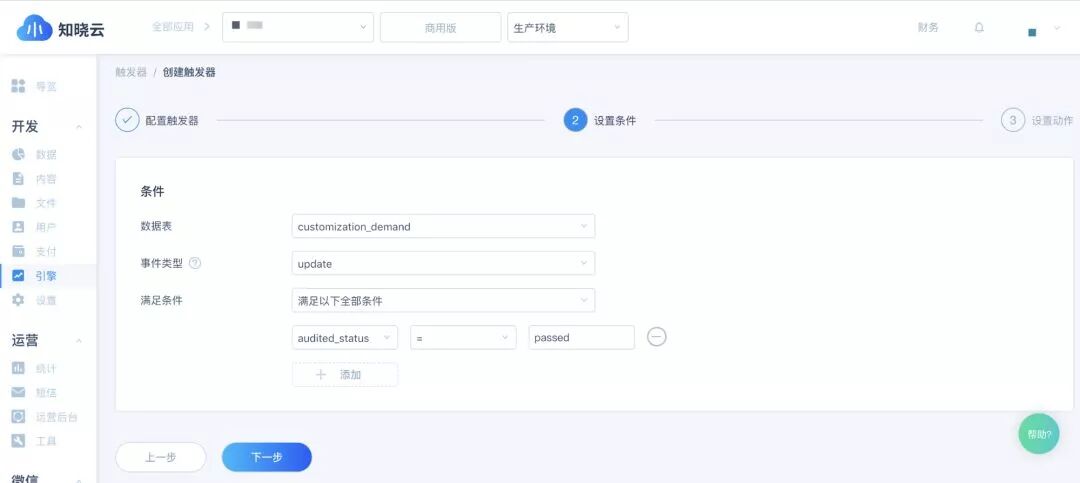
Task: Go to 工具 in sidebar
Action: pos(46,440)
